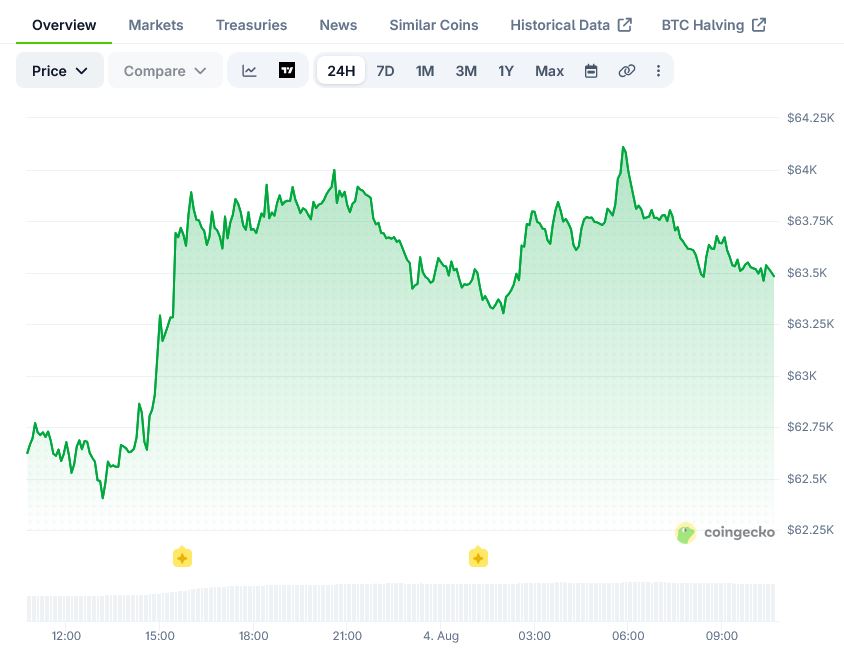Open the Compare dropdown
The image size is (844, 648).
point(165,71)
